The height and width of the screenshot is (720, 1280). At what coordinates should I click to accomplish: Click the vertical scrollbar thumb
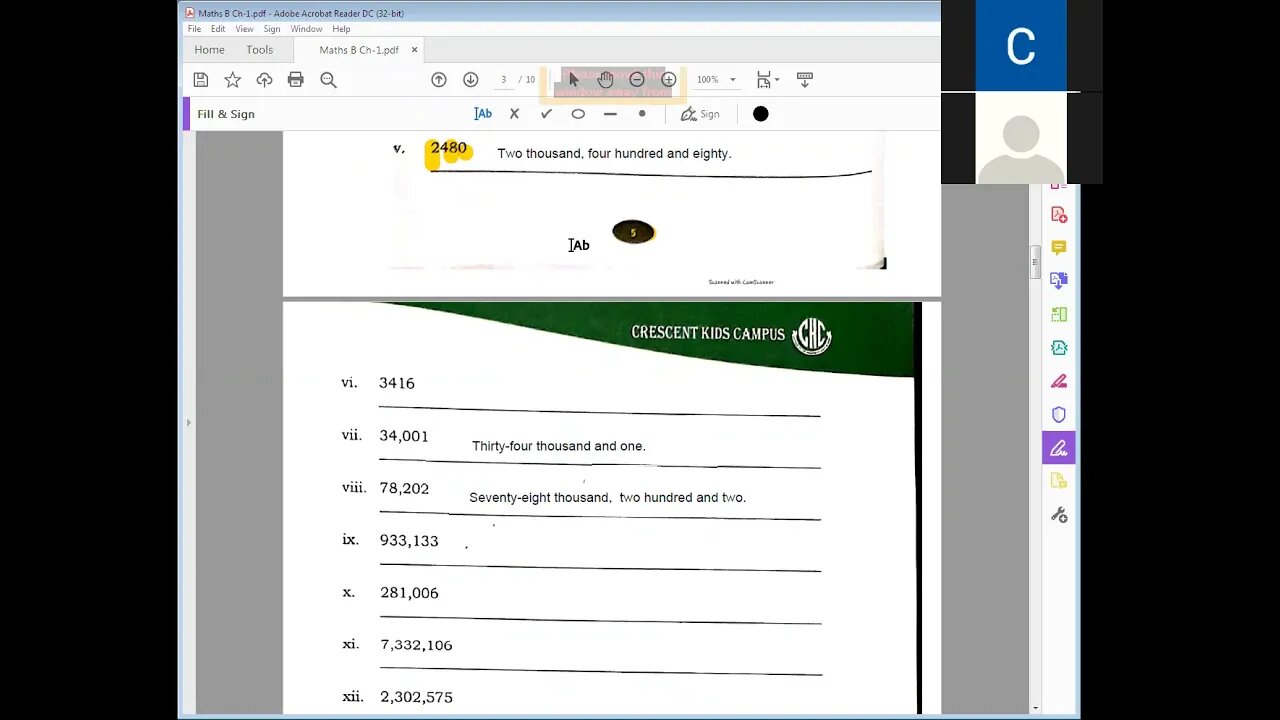(x=1036, y=262)
